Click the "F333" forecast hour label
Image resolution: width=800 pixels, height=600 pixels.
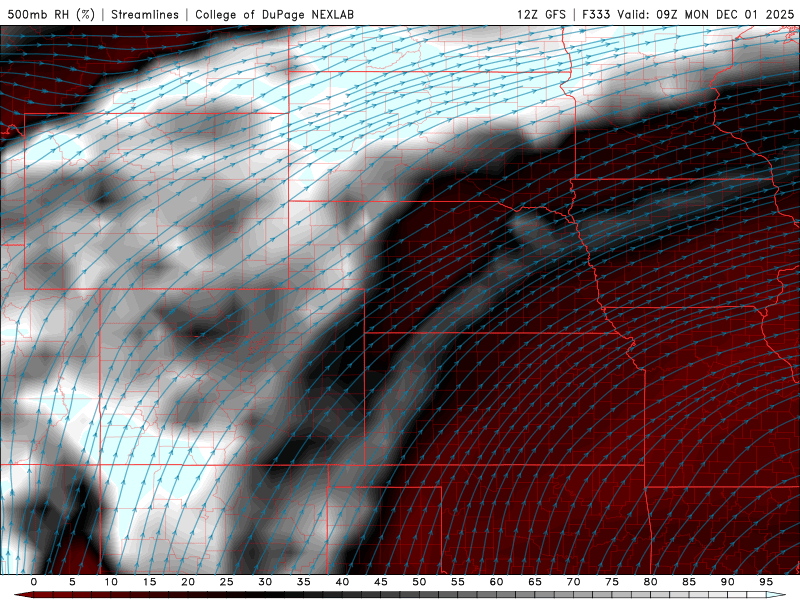pyautogui.click(x=596, y=14)
